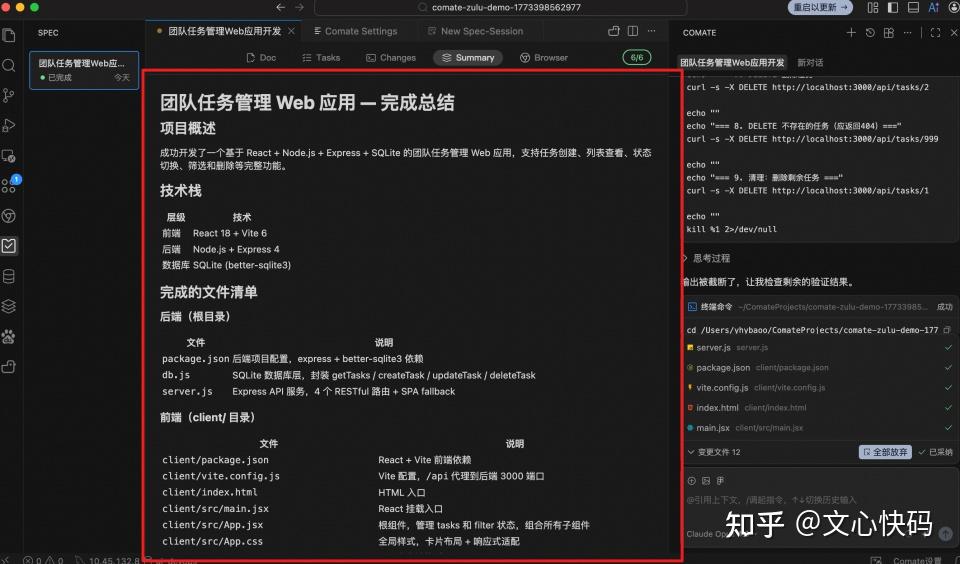Viewport: 960px width, 564px height.
Task: Open main.jsx client/src/main.jsx file row
Action: [x=819, y=428]
